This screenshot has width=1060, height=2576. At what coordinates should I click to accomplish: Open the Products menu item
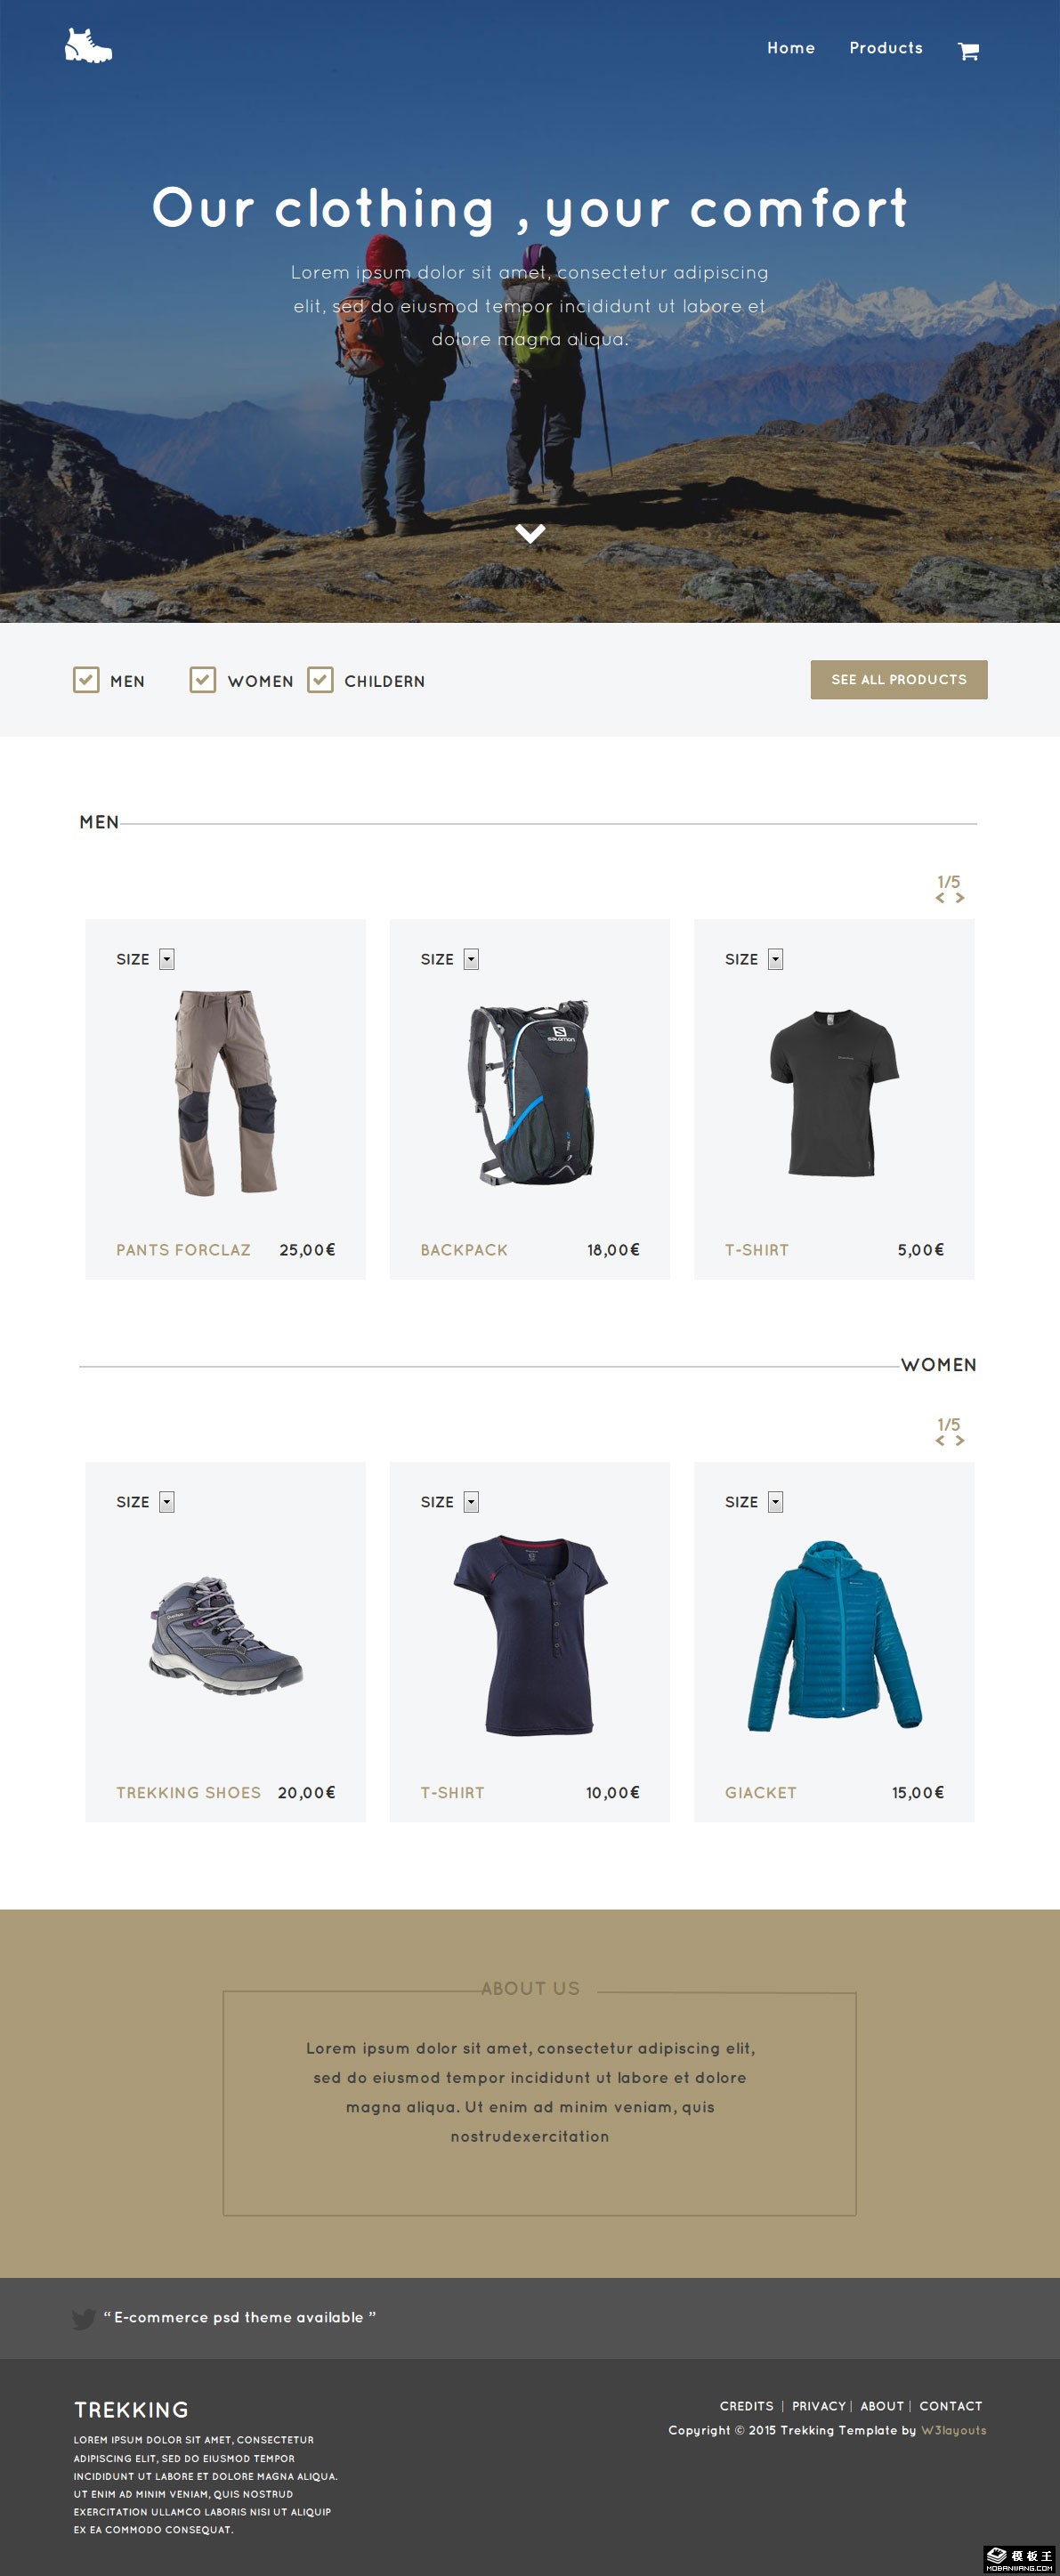[886, 48]
